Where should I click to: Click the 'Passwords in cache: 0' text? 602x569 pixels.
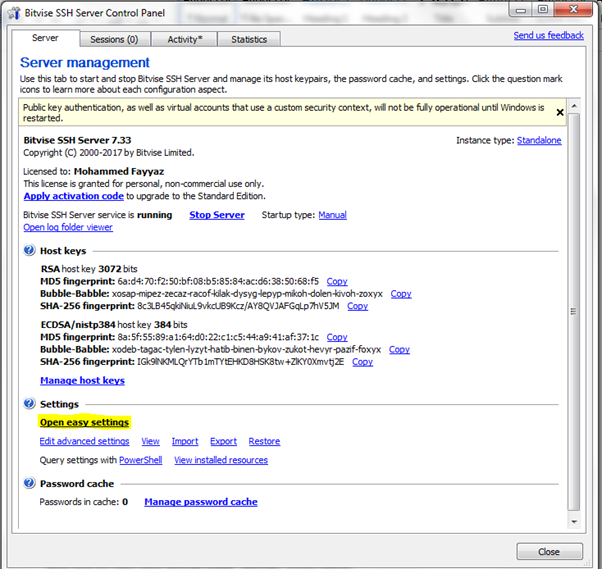click(x=84, y=502)
